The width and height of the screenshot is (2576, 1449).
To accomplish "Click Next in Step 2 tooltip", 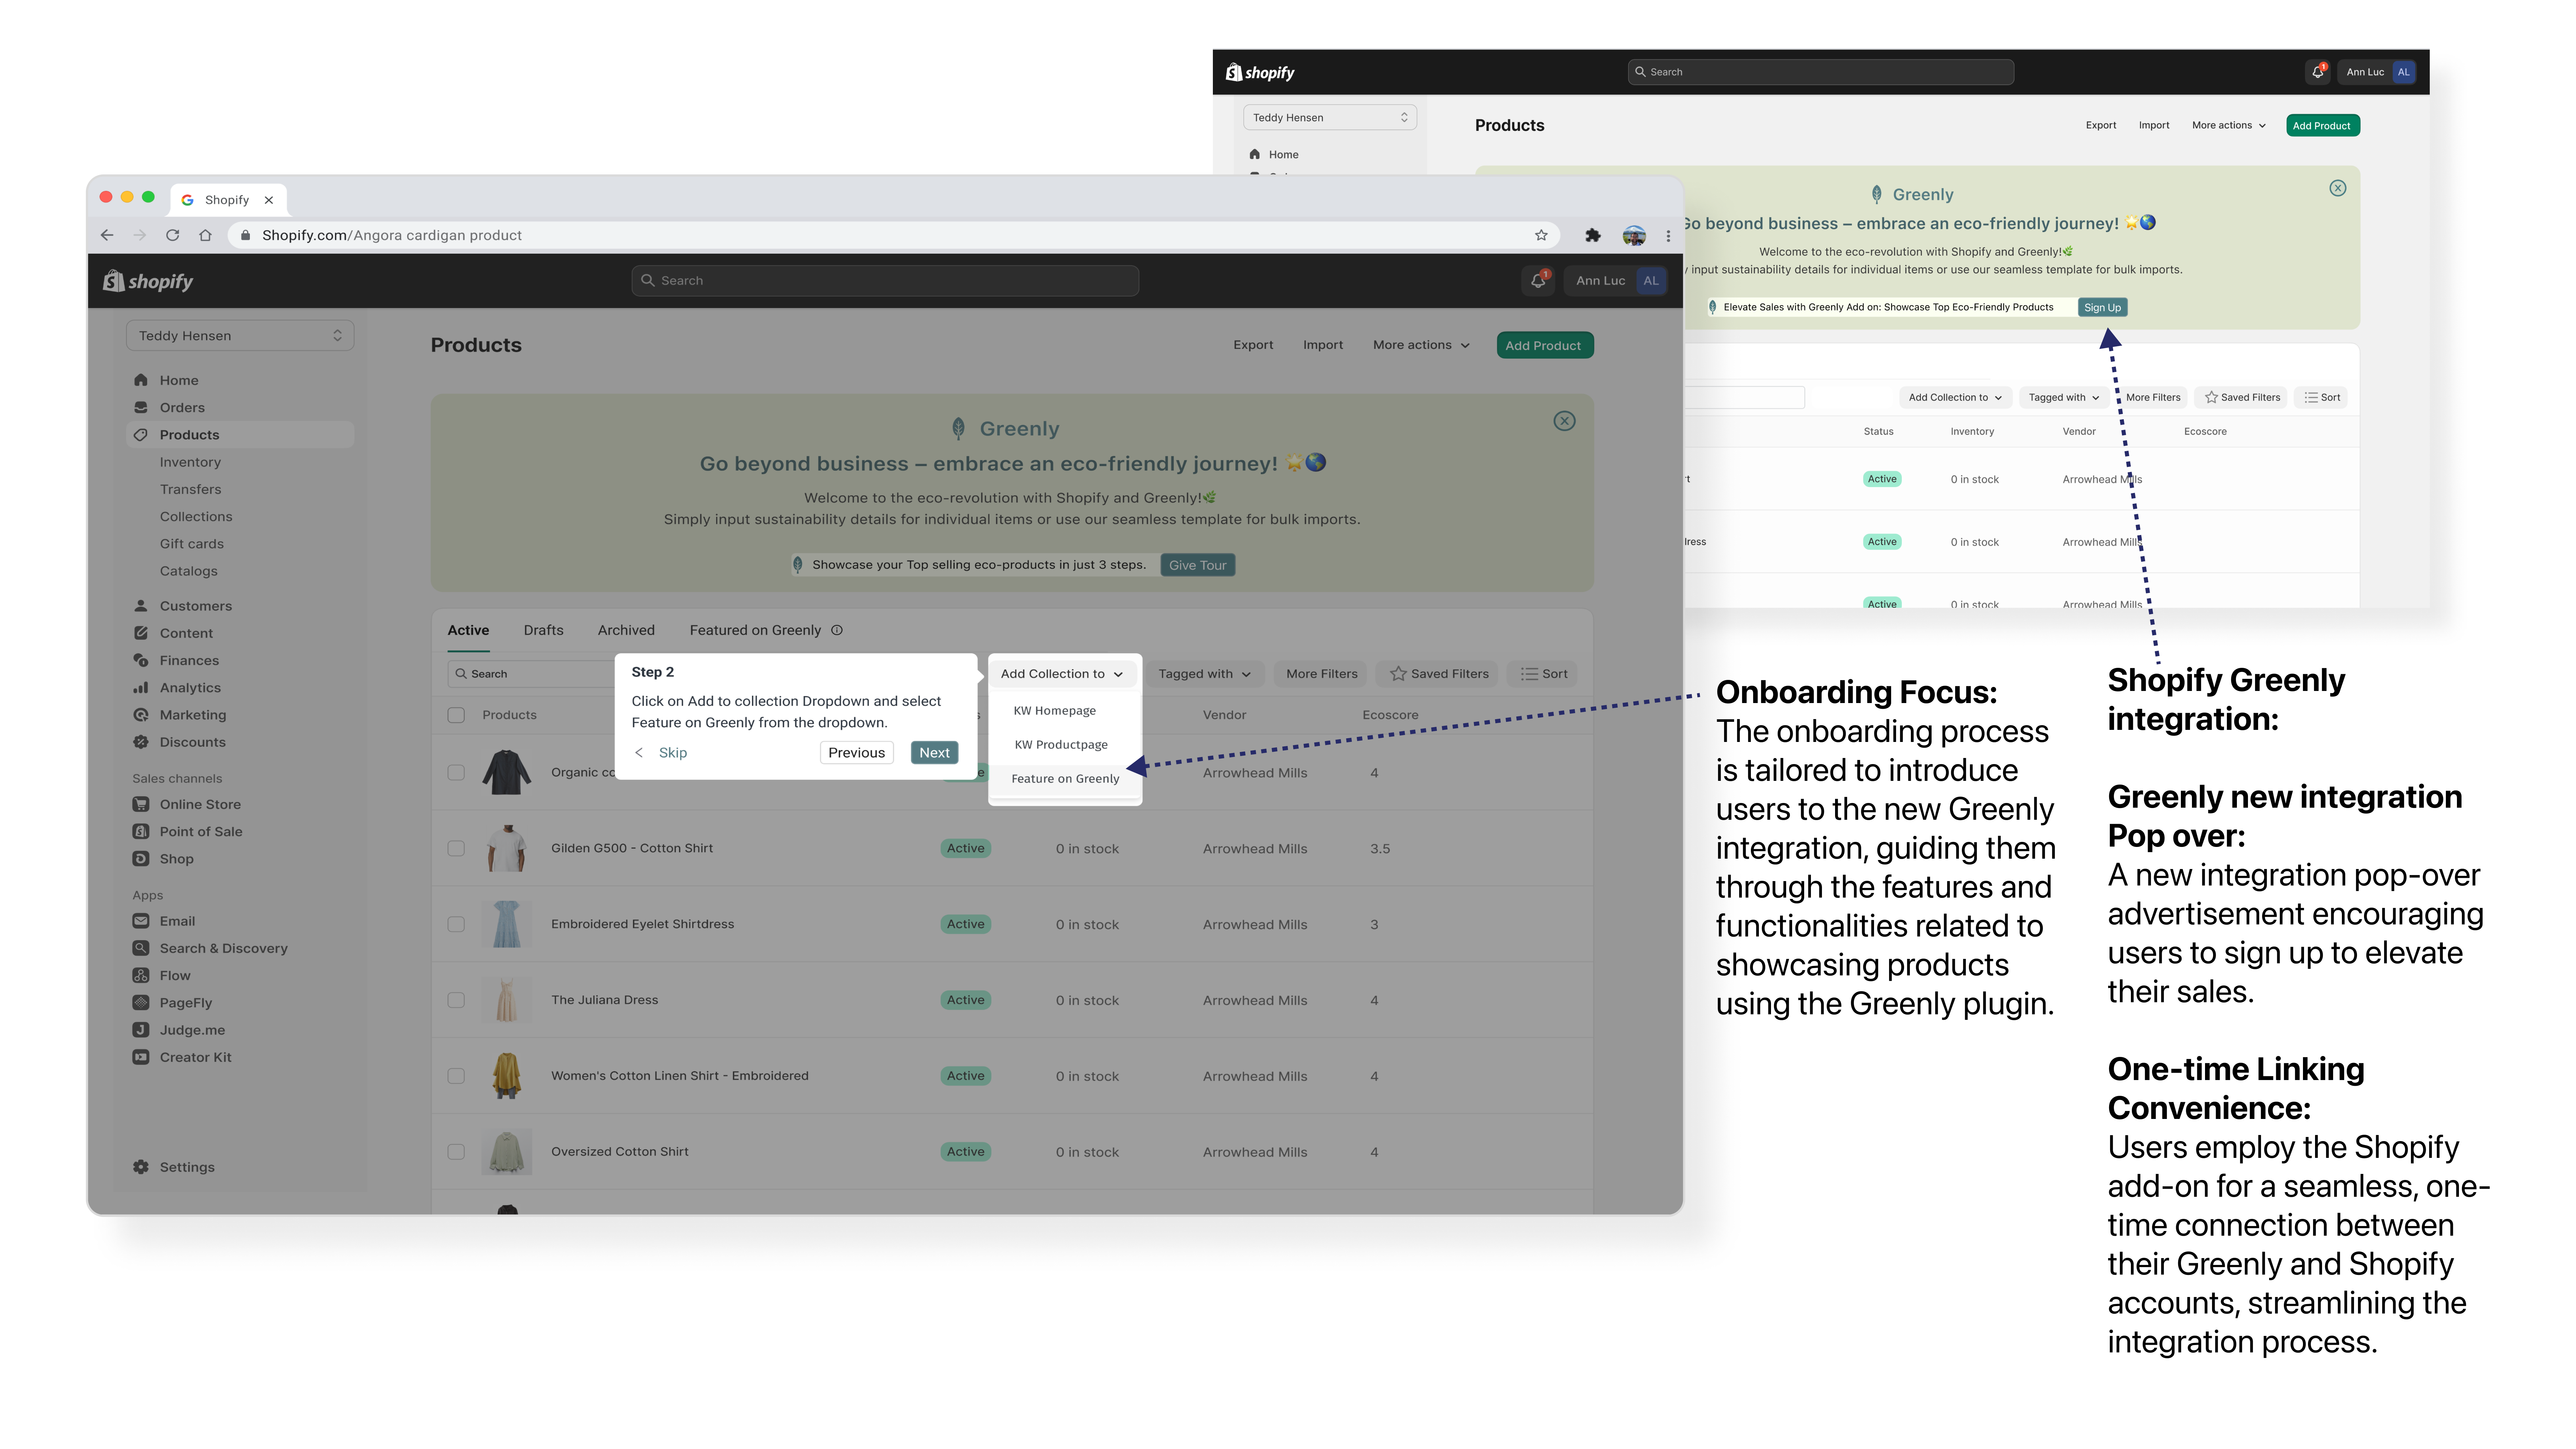I will [934, 753].
